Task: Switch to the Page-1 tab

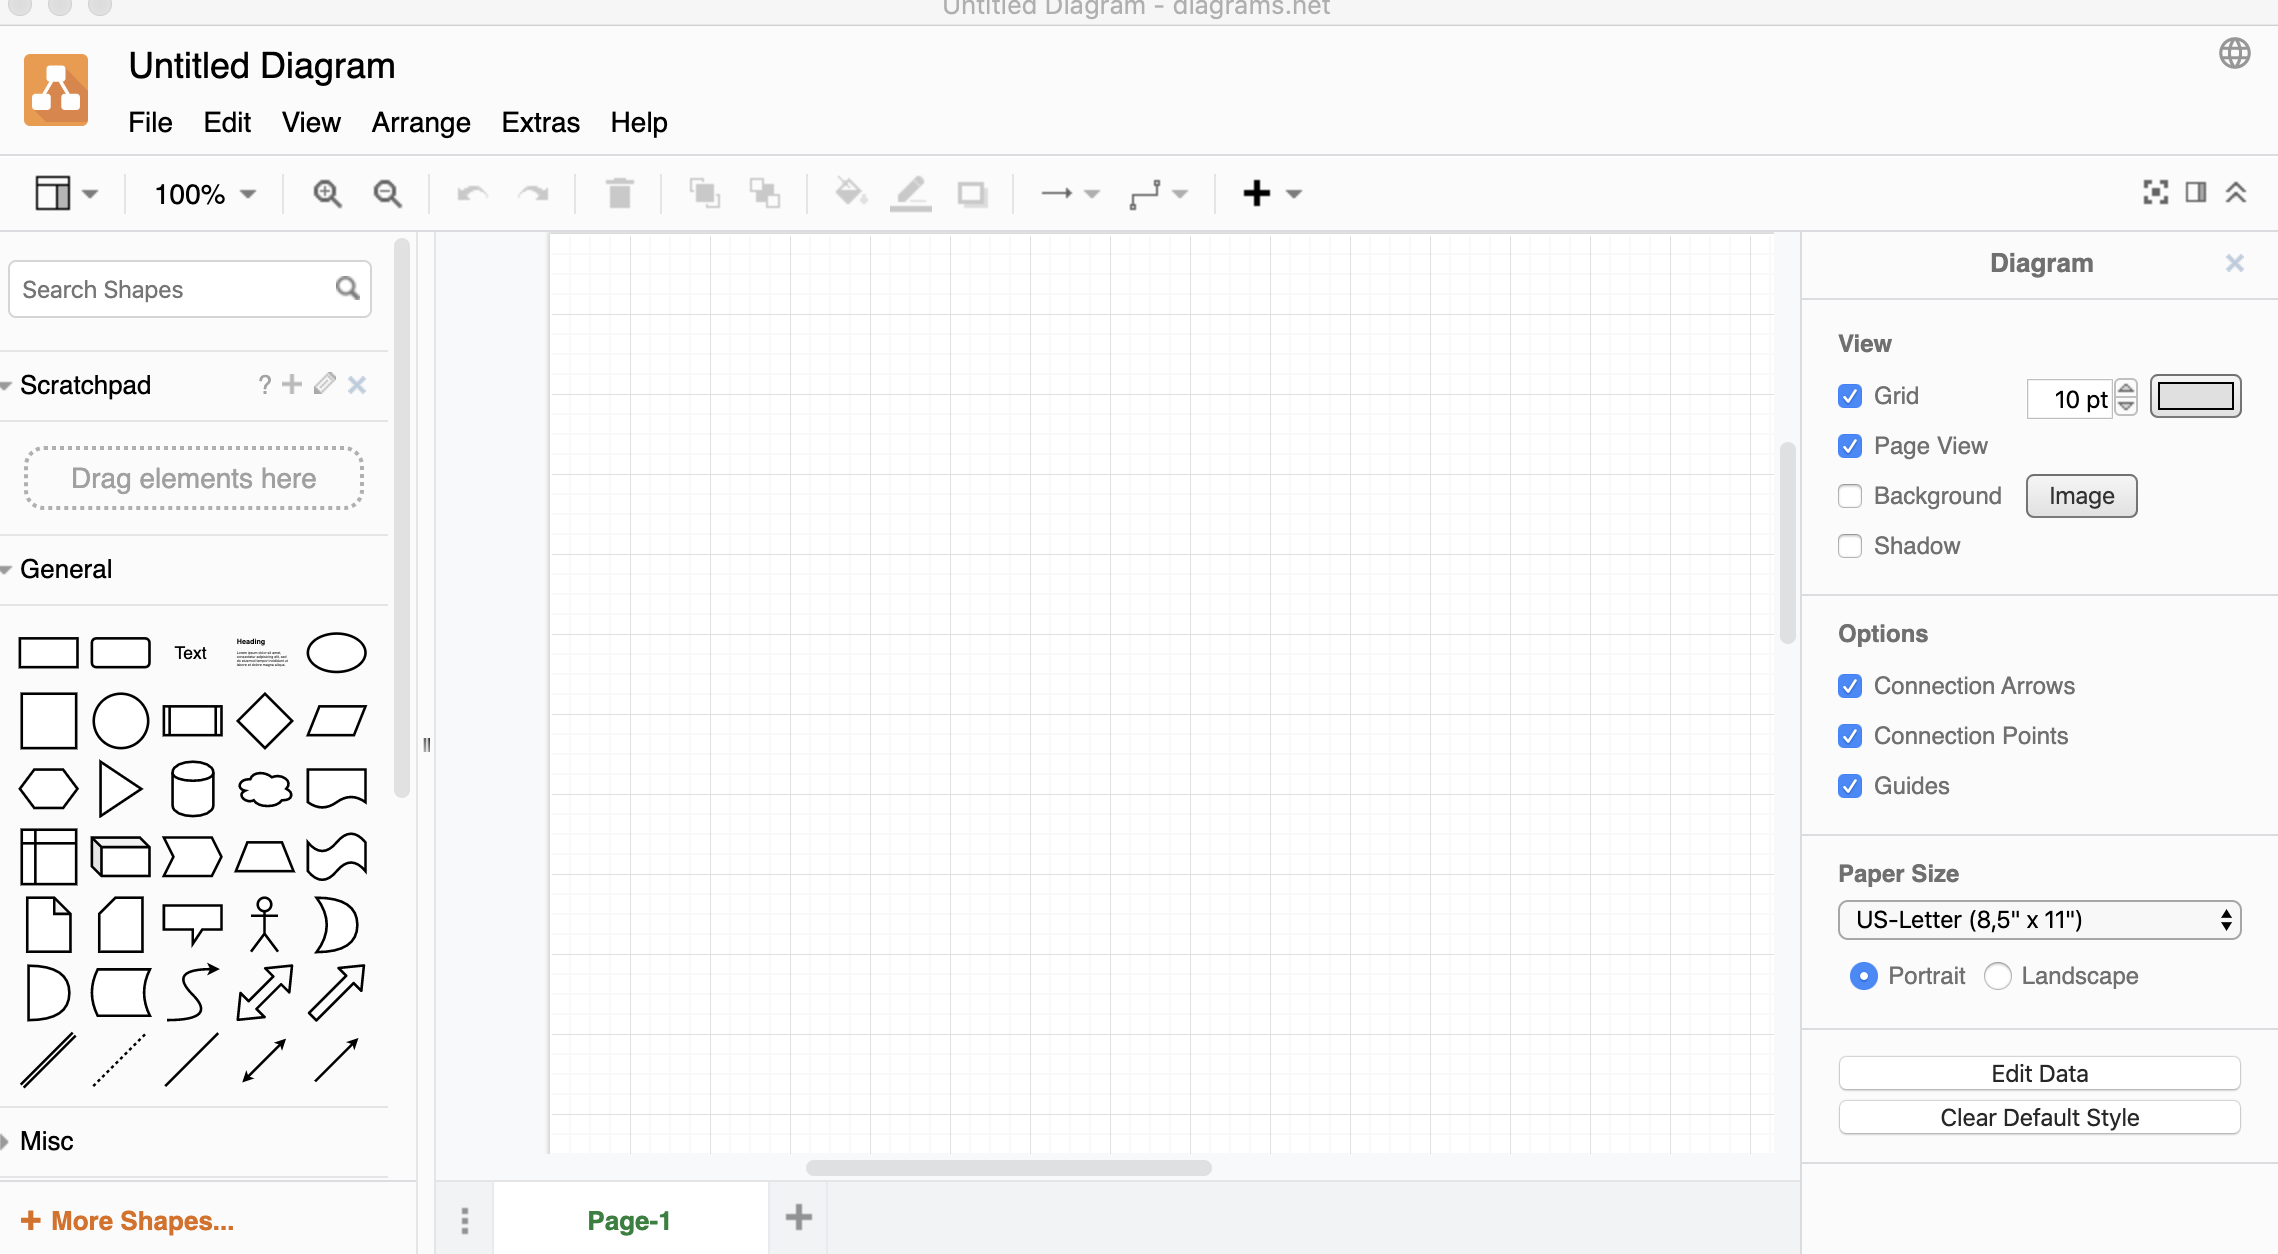Action: click(629, 1220)
